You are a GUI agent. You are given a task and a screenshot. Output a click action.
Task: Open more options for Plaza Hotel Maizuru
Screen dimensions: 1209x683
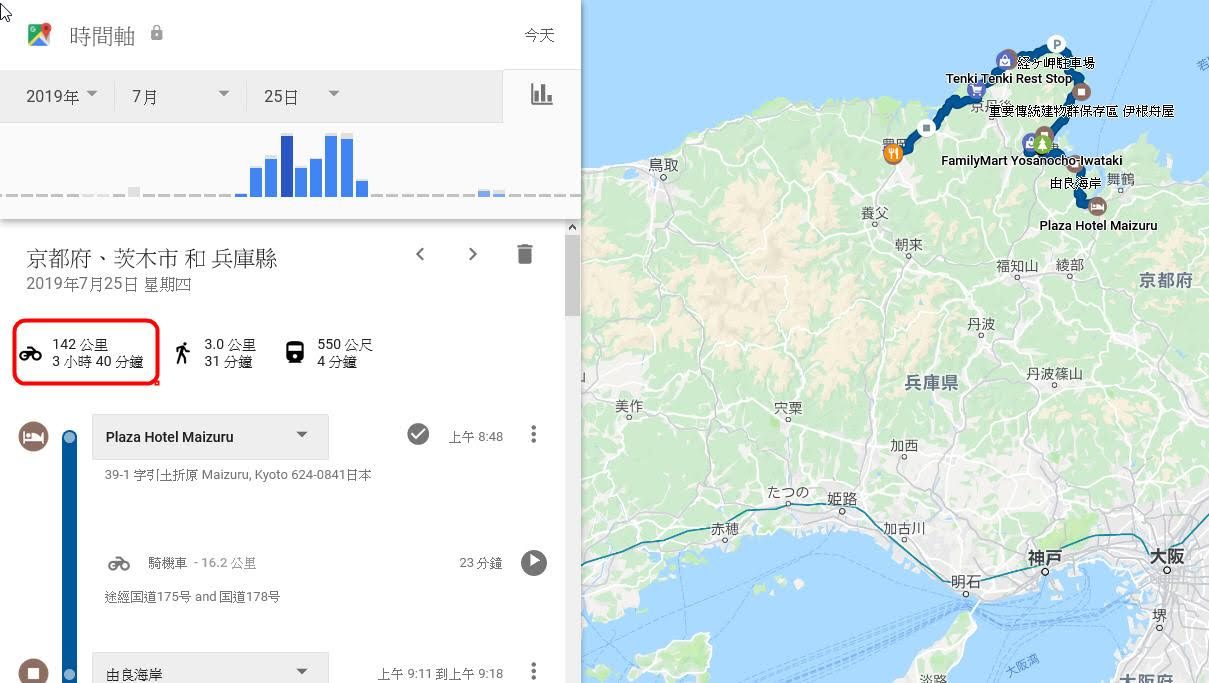coord(534,434)
